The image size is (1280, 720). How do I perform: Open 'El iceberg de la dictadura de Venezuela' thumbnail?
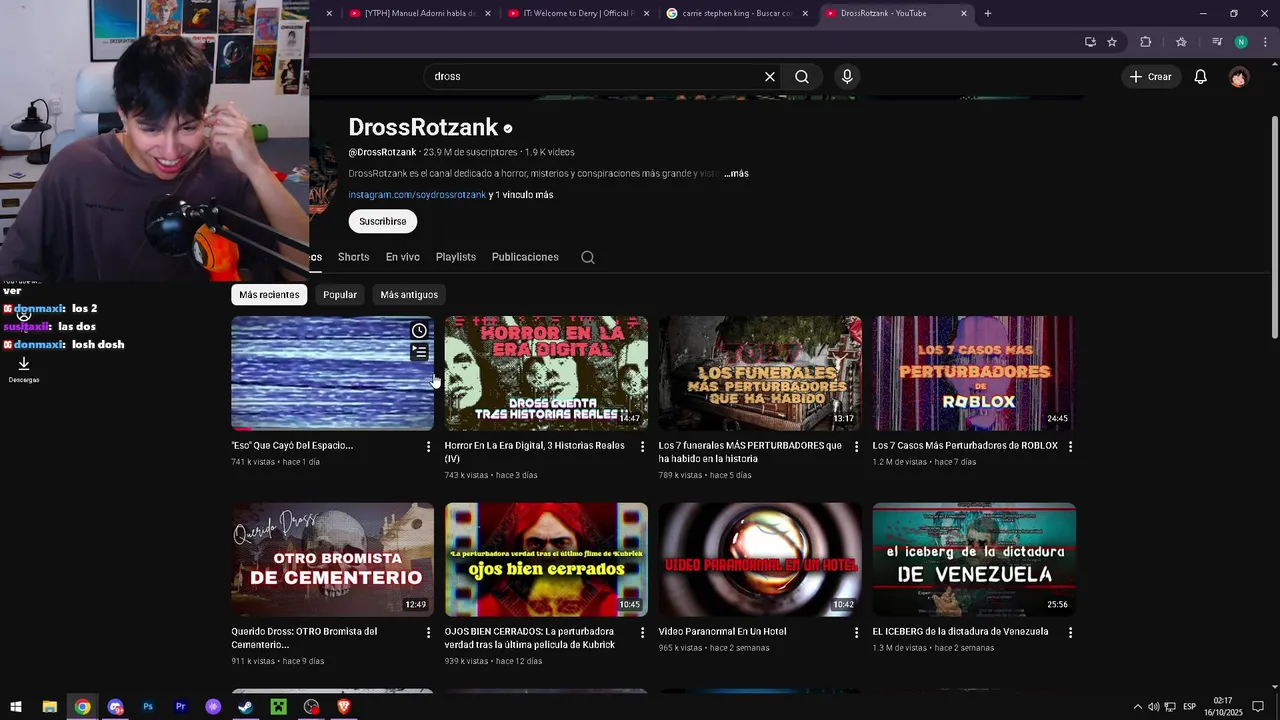coord(974,560)
